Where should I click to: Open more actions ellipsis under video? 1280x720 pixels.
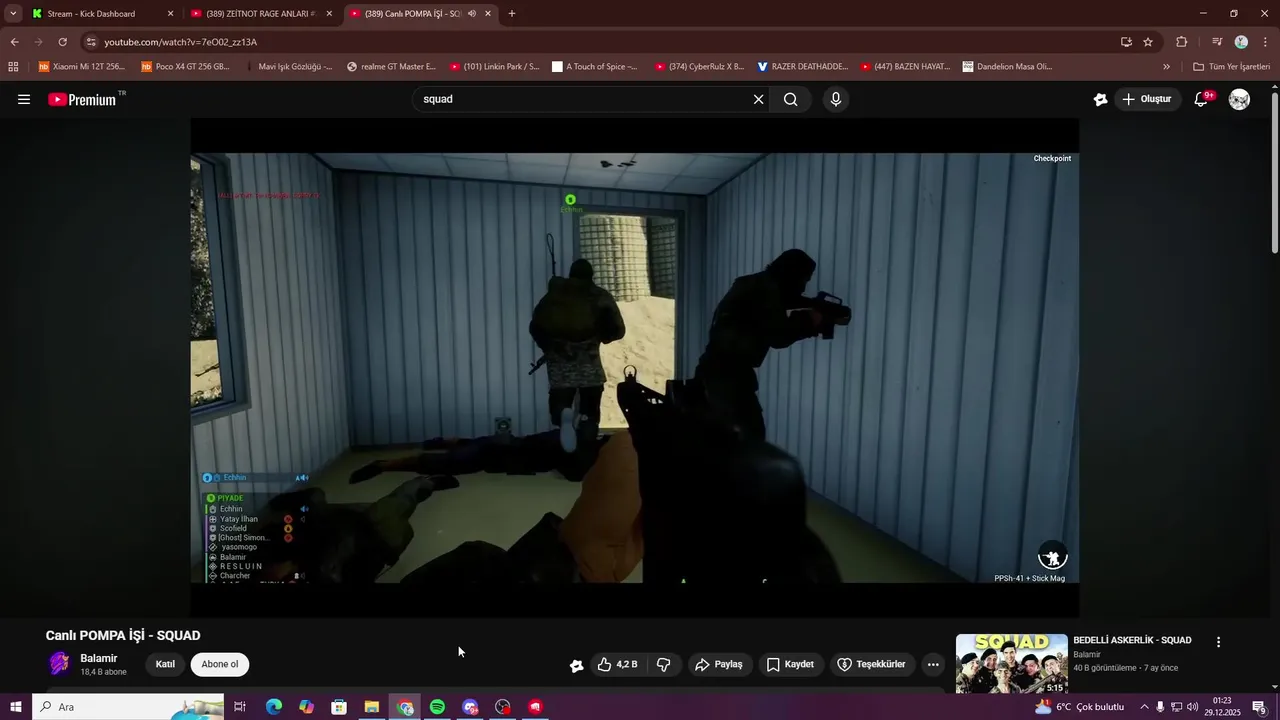[933, 664]
